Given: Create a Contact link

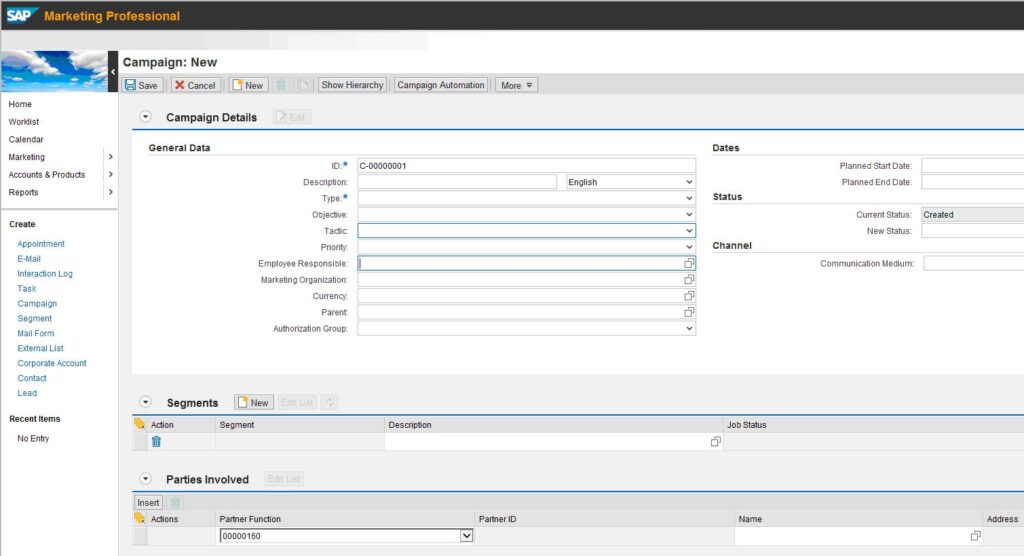Looking at the screenshot, I should coord(32,378).
